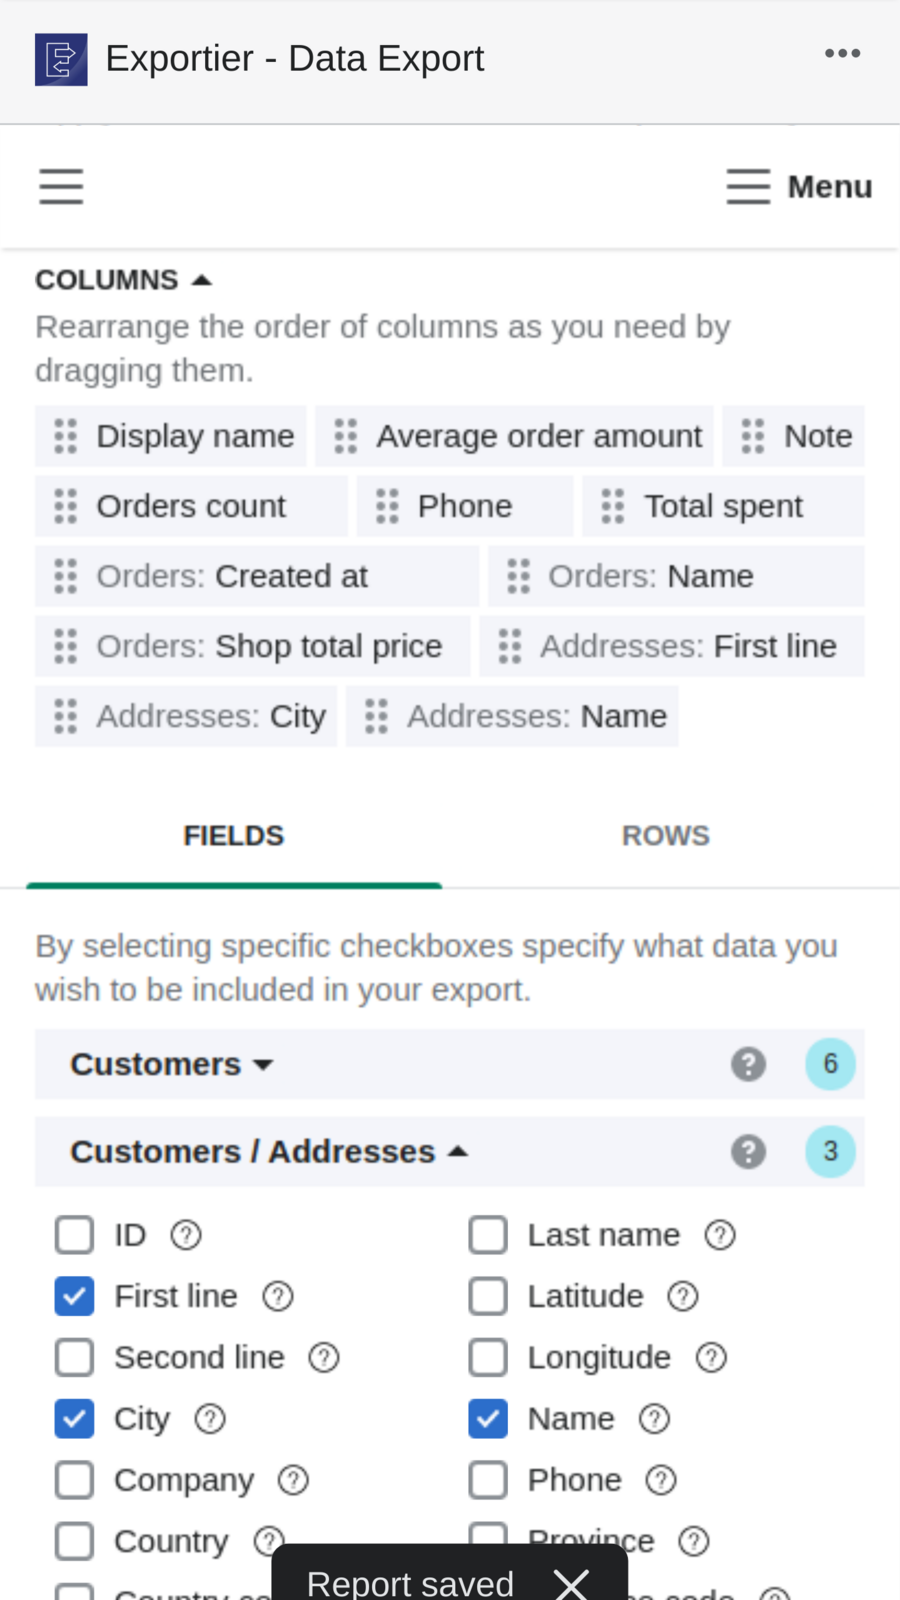Select the FIELDS tab
The width and height of the screenshot is (900, 1600).
coord(233,833)
